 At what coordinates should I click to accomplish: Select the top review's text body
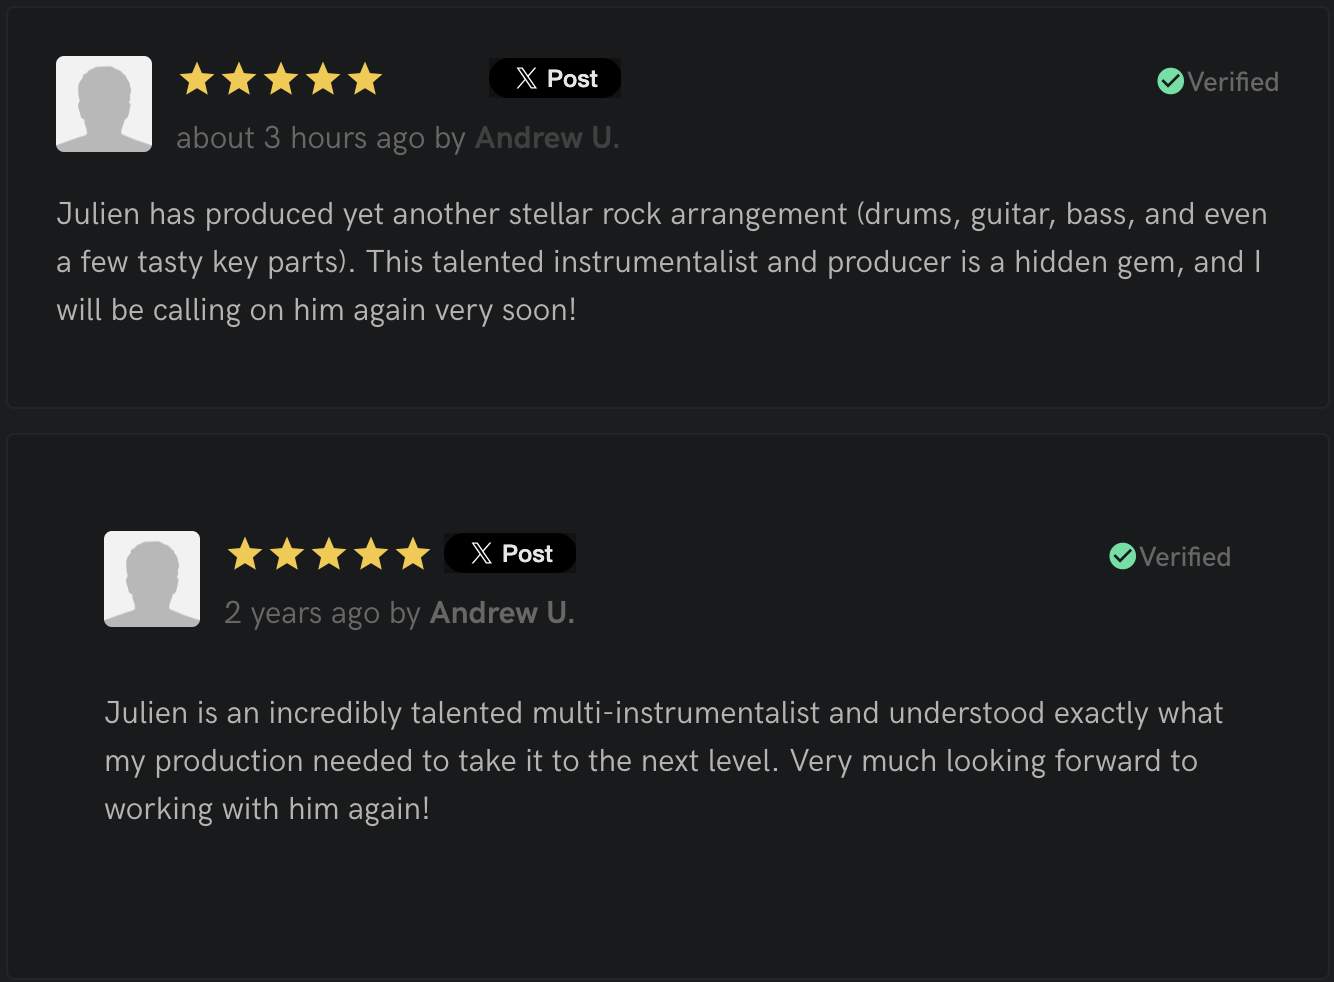(660, 261)
